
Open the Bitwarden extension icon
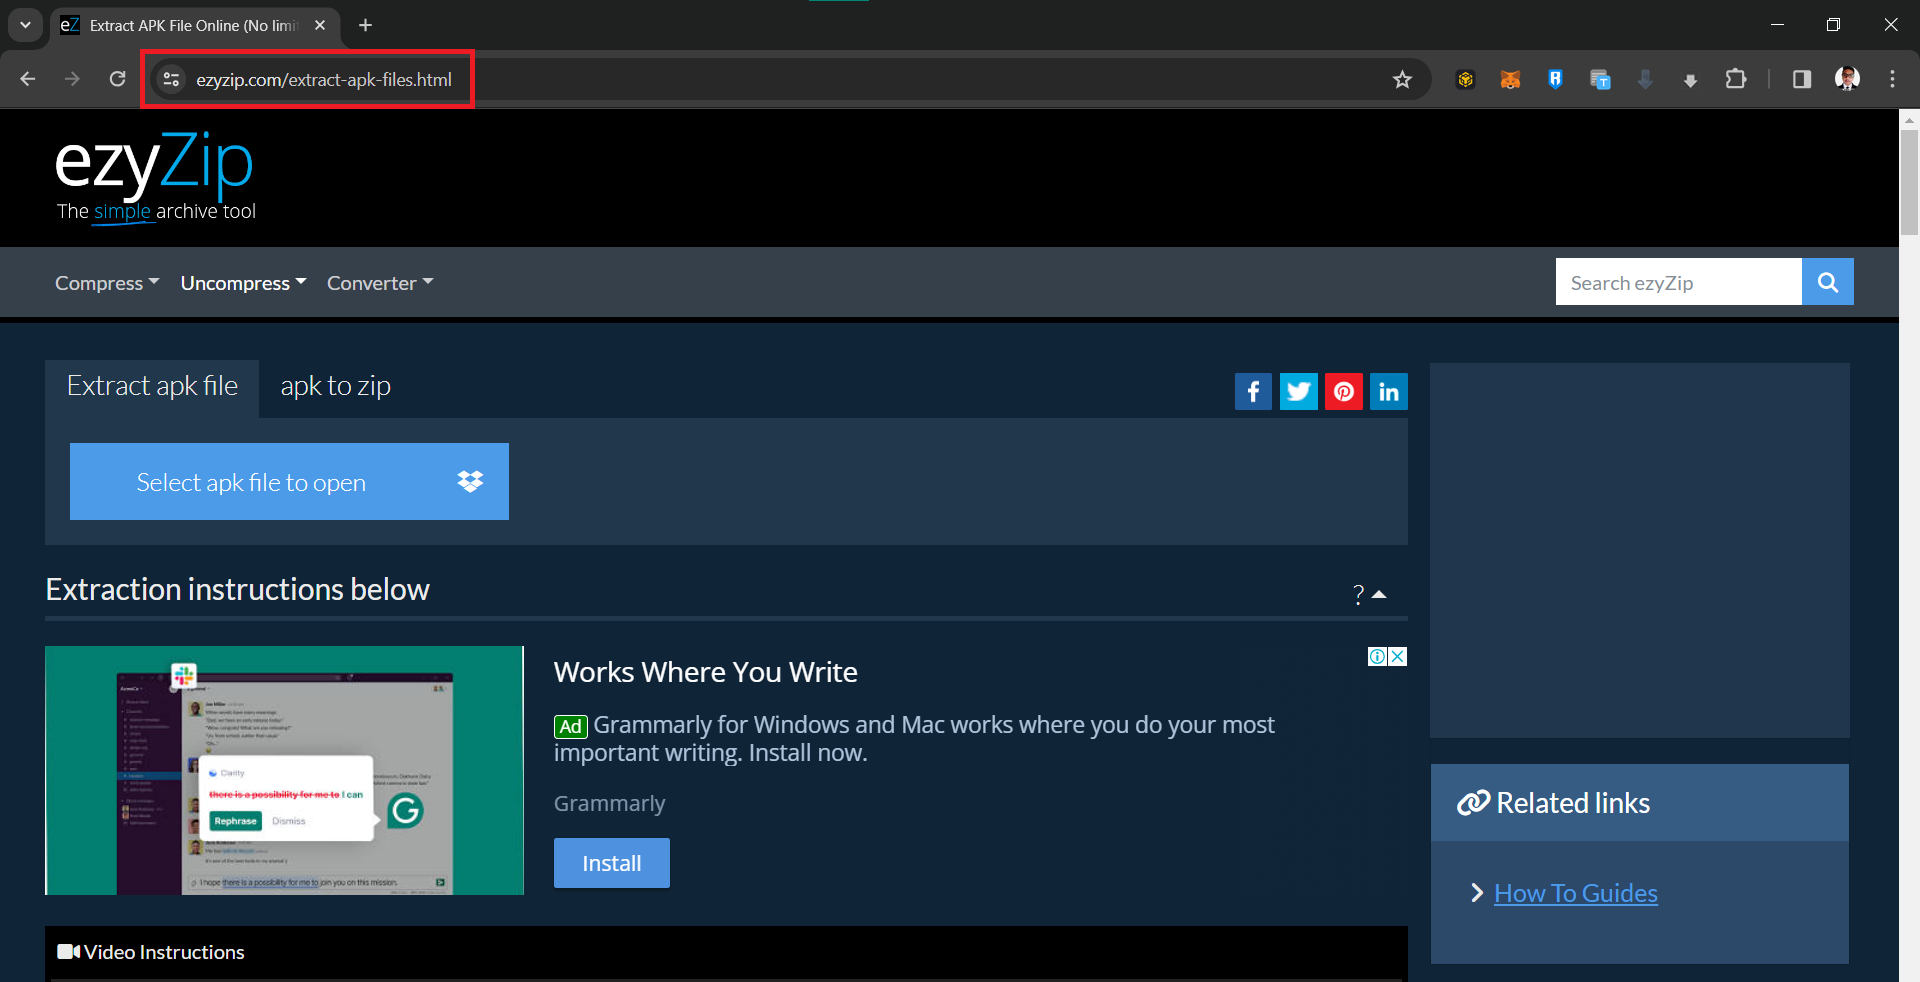pos(1556,79)
